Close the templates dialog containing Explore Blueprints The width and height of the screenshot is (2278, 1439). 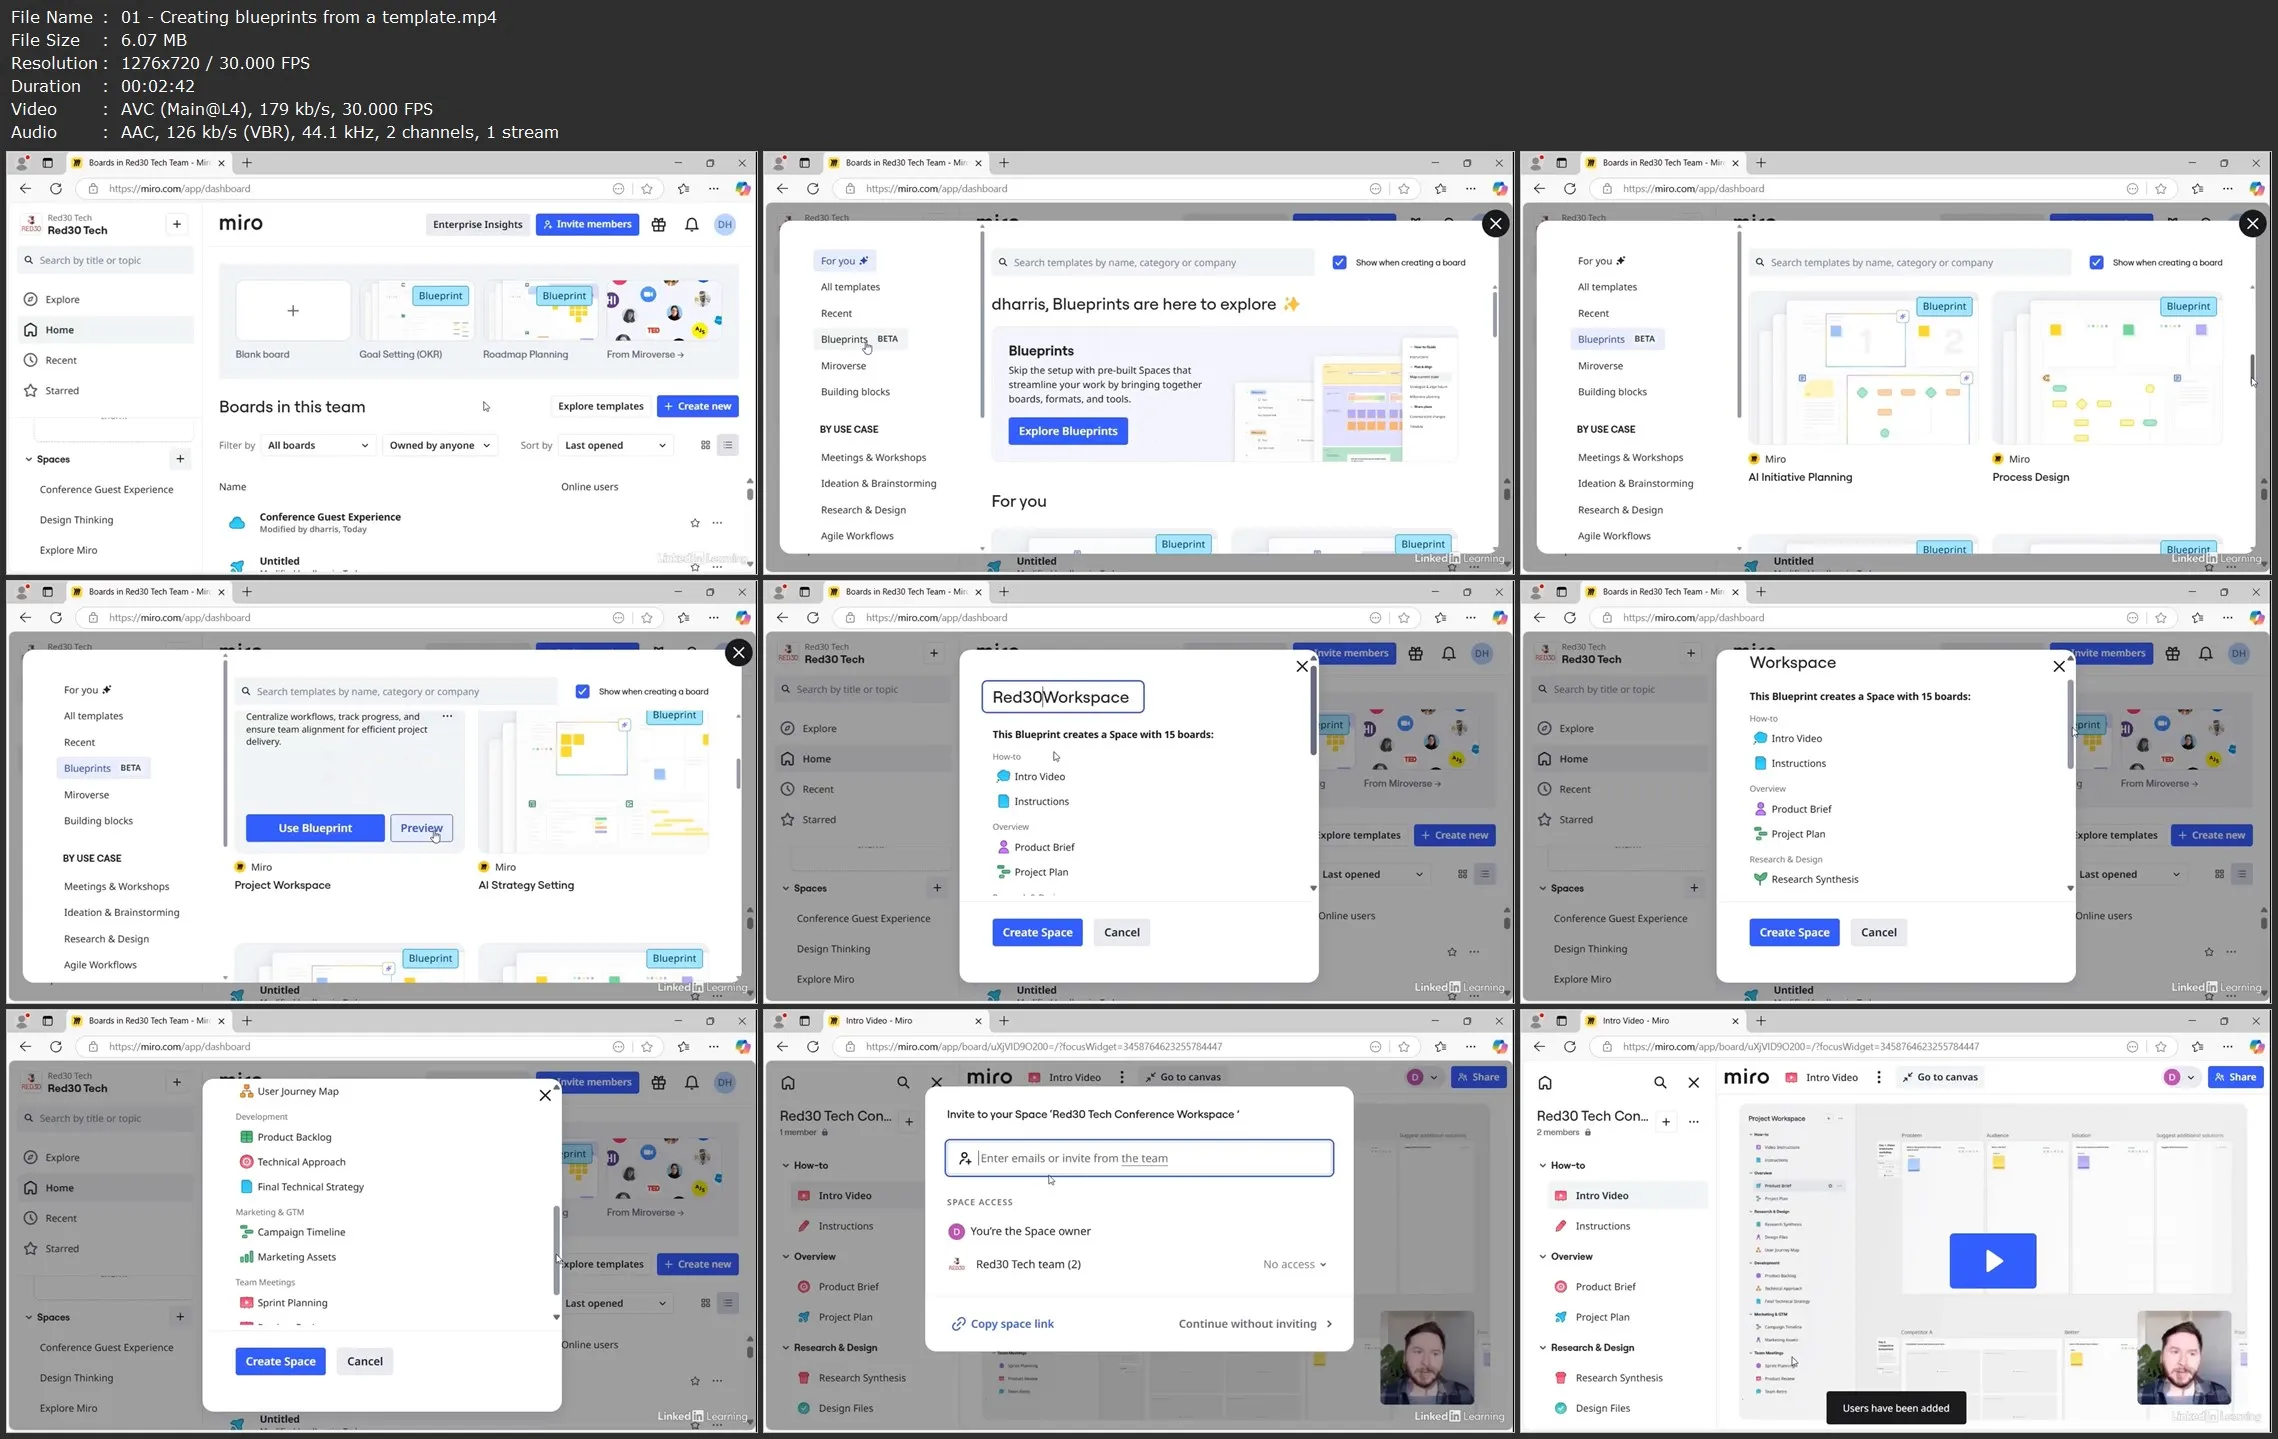(x=1495, y=224)
